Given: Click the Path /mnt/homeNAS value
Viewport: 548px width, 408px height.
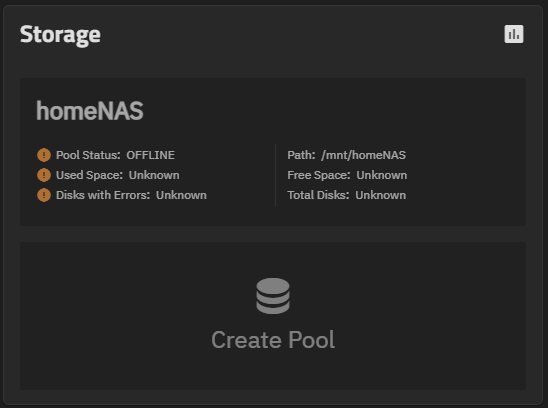Looking at the screenshot, I should click(x=363, y=155).
